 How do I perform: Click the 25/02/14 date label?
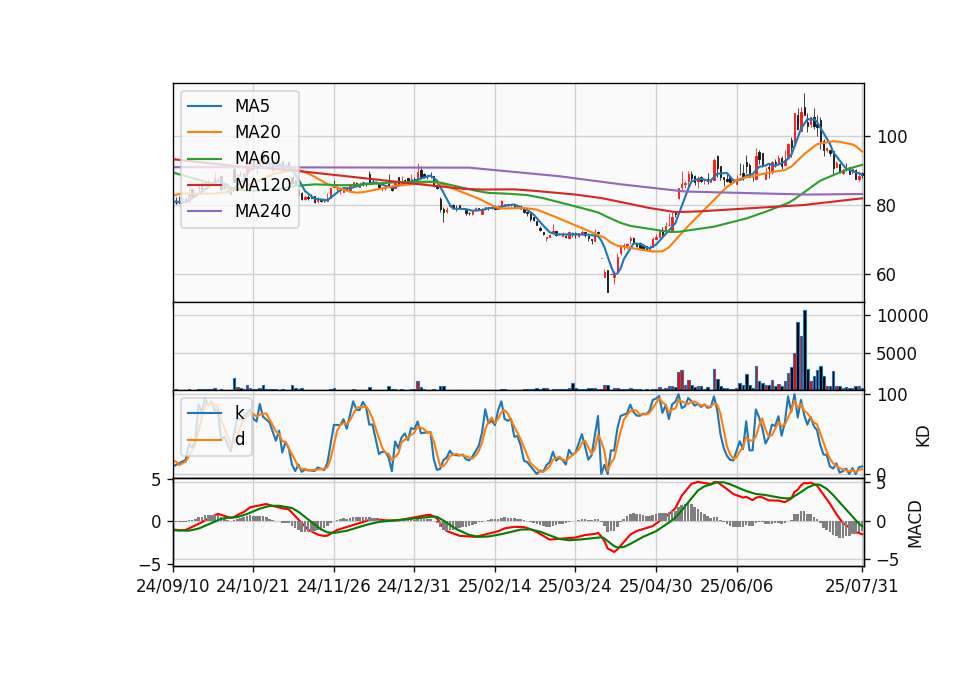495,586
